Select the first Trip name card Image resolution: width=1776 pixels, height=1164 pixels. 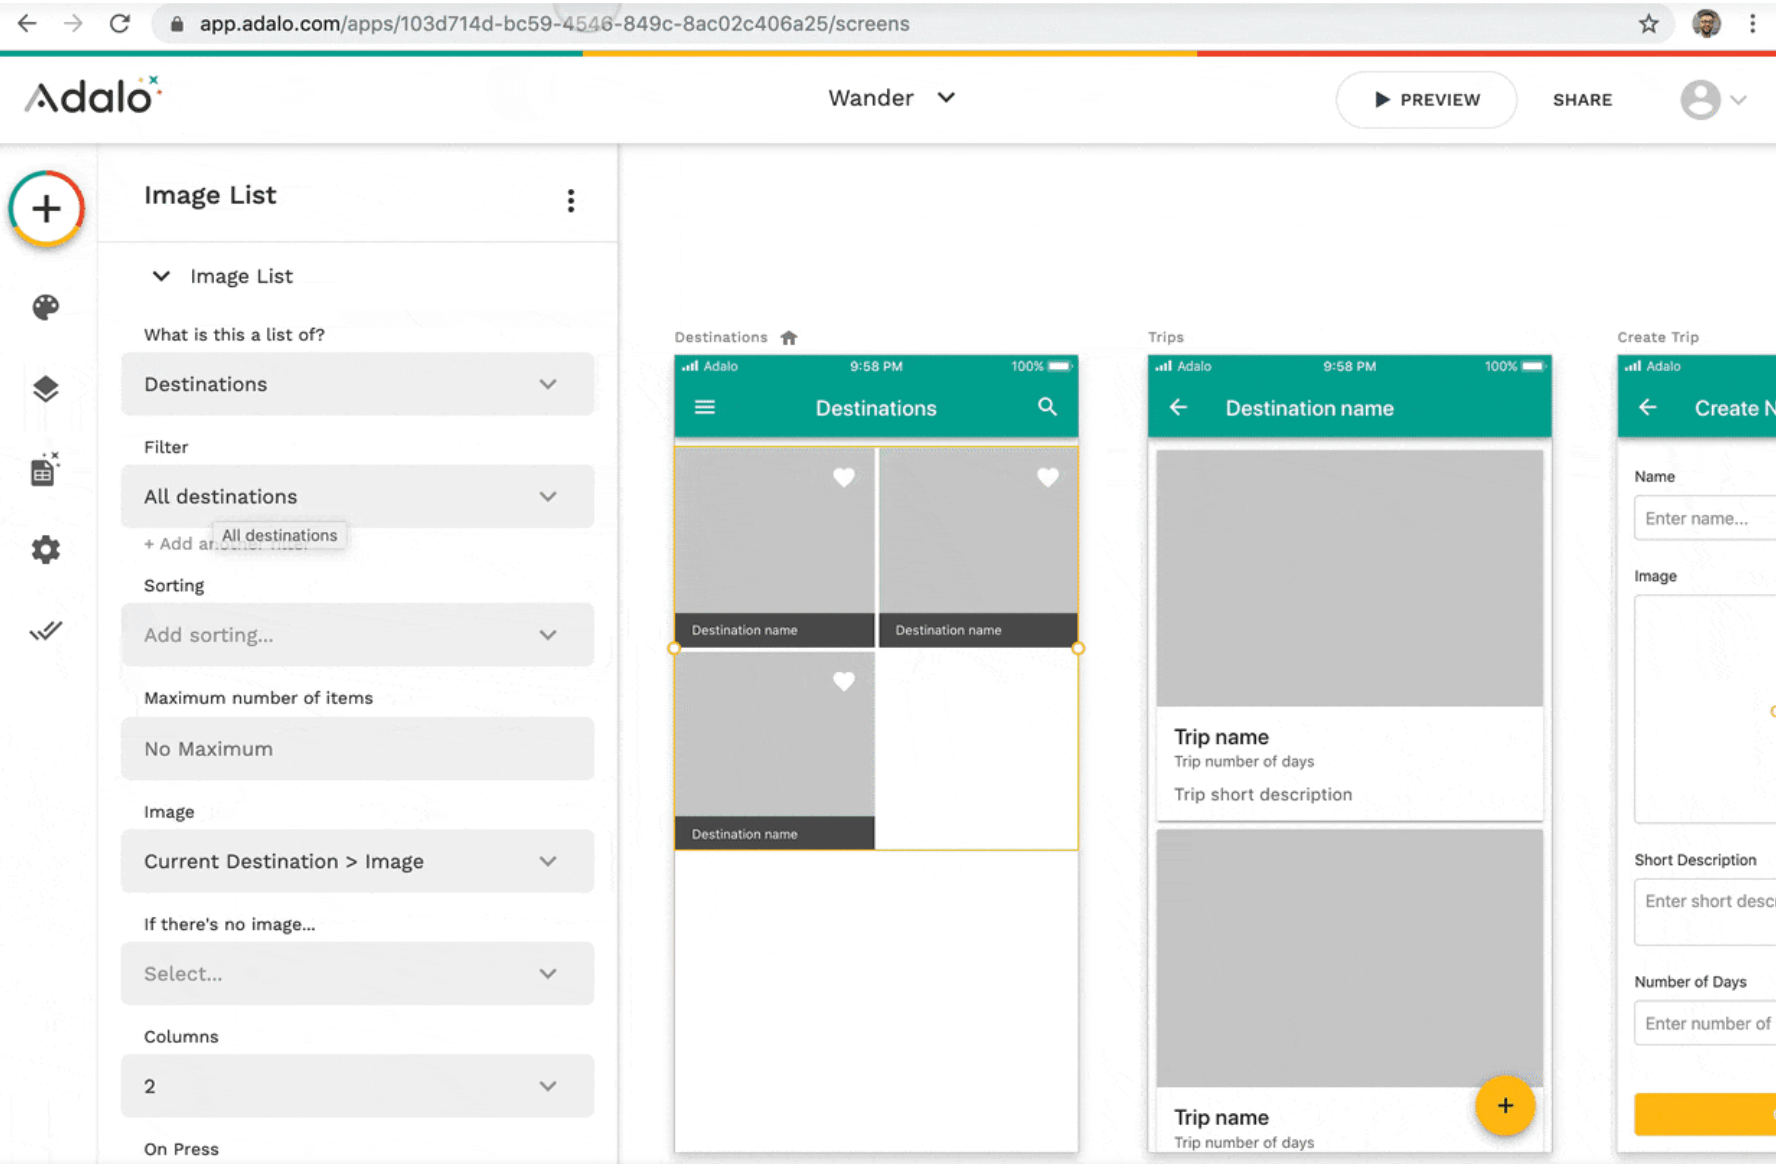(x=1349, y=635)
